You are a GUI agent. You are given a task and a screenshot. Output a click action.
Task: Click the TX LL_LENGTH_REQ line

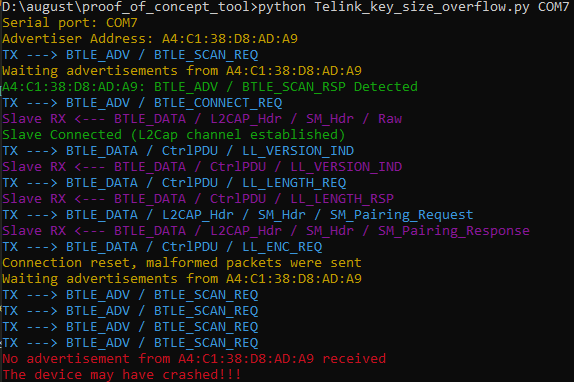point(174,183)
